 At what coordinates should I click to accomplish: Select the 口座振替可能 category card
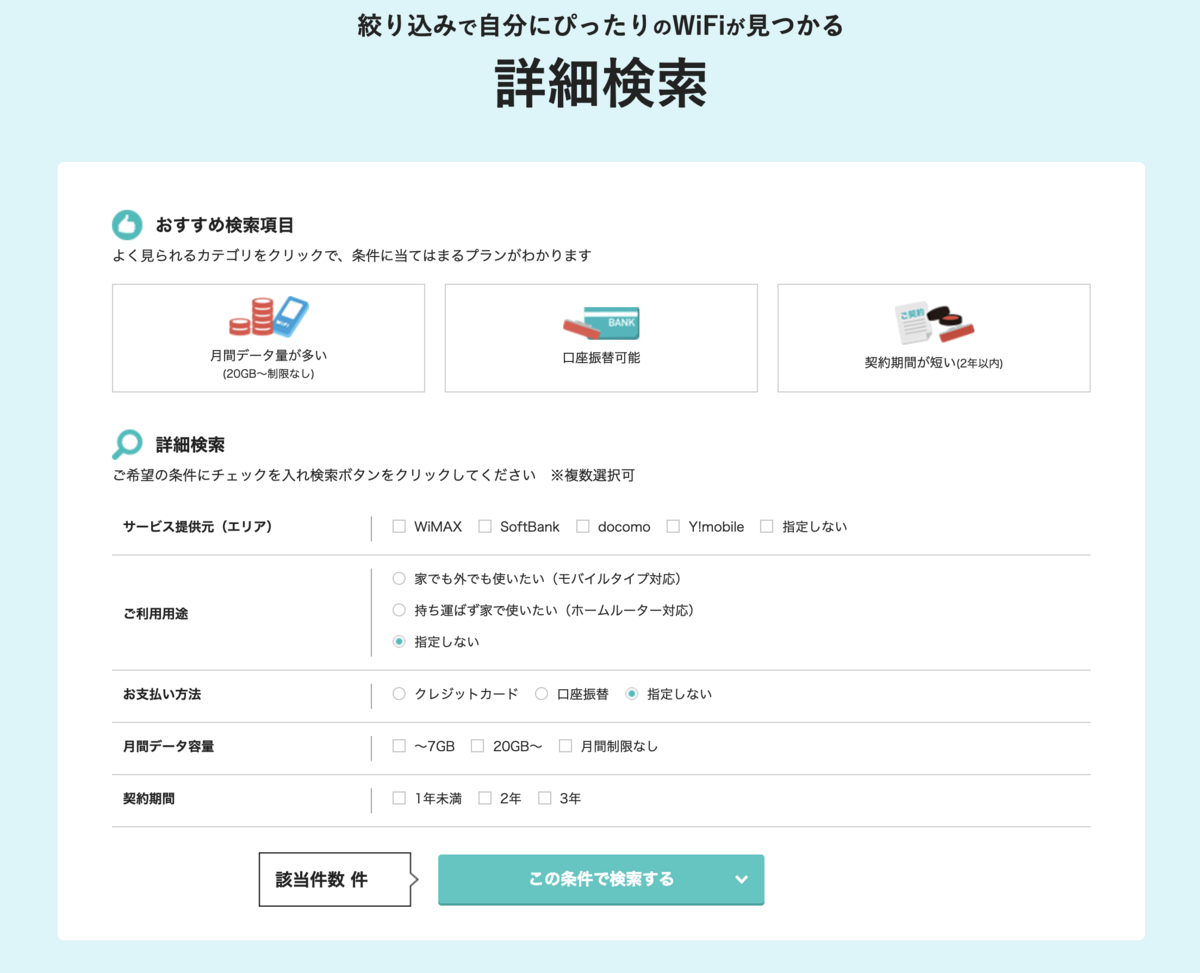tap(601, 338)
